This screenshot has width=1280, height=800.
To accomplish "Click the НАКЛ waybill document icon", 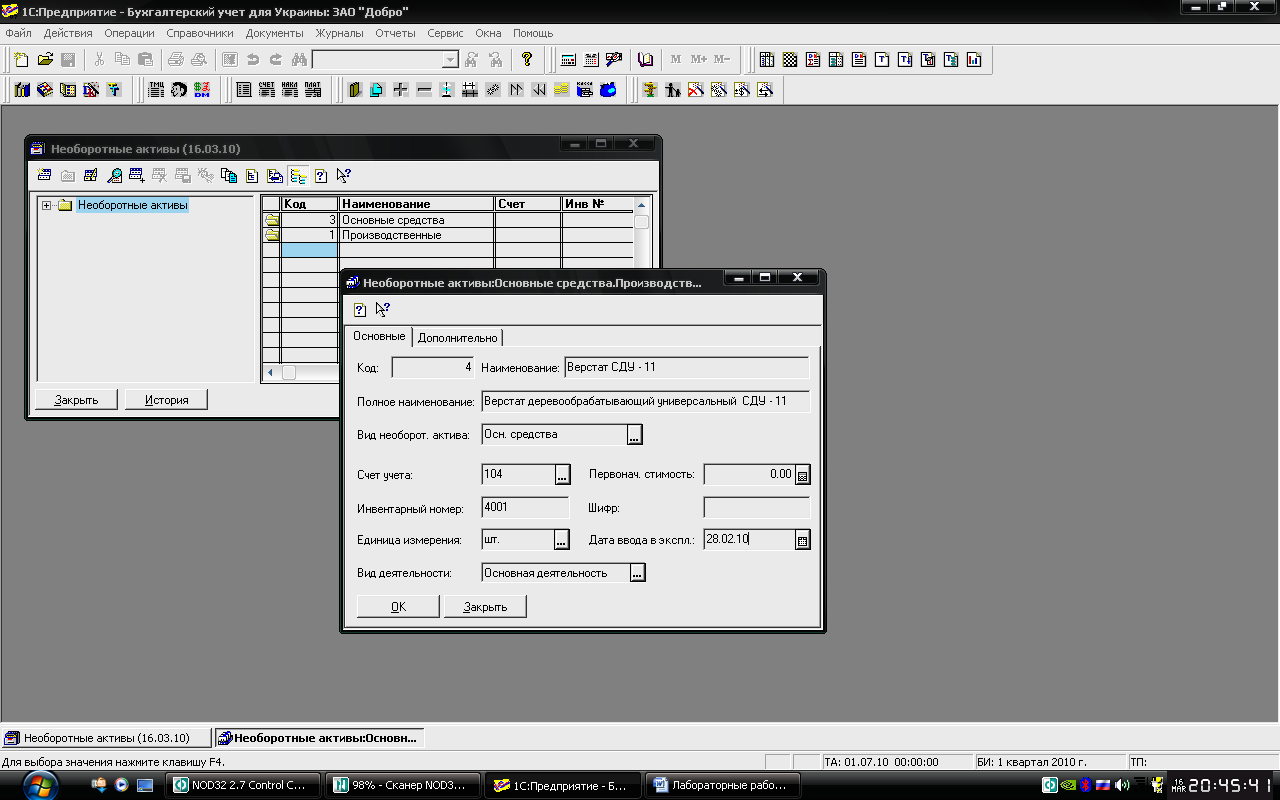I will click(x=290, y=90).
